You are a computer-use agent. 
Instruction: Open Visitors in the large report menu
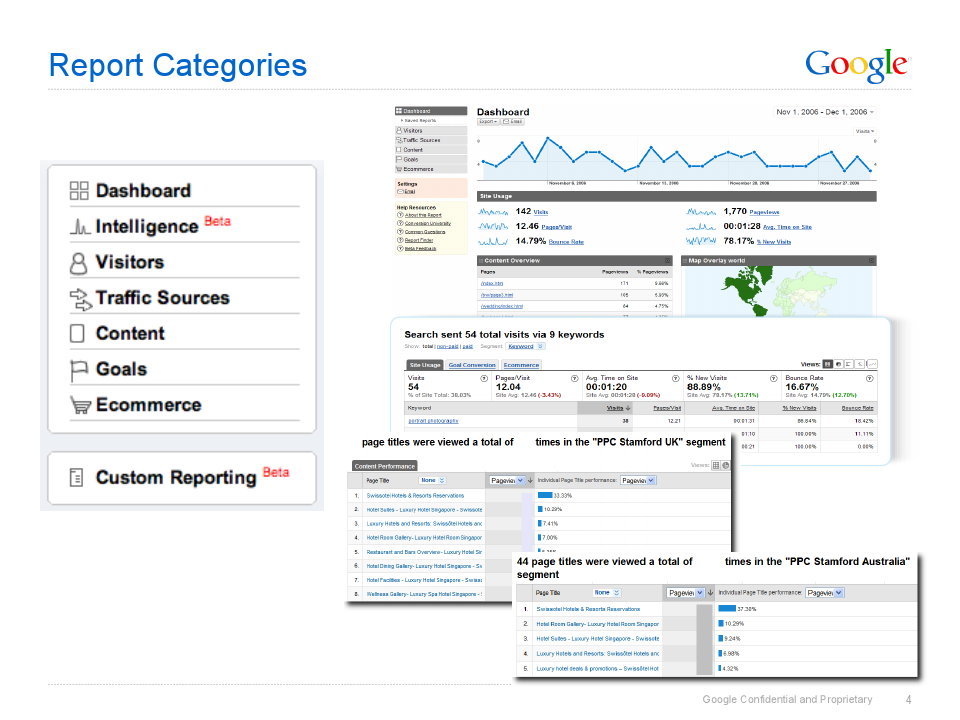(130, 262)
